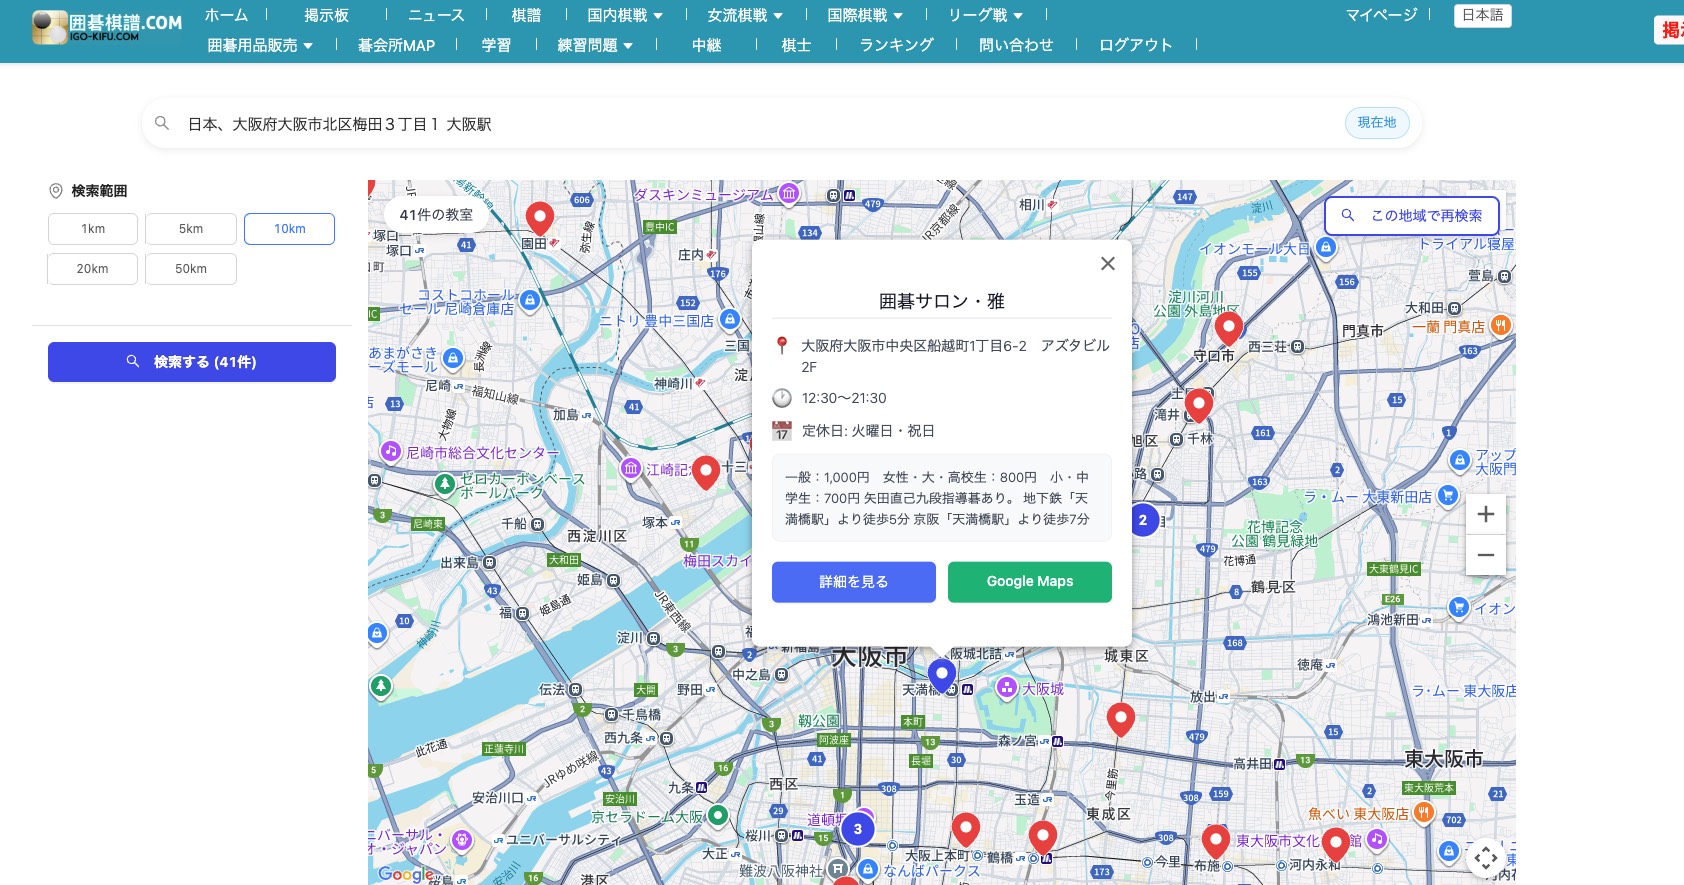
Task: Click ログアウト to sign out
Action: coord(1135,45)
